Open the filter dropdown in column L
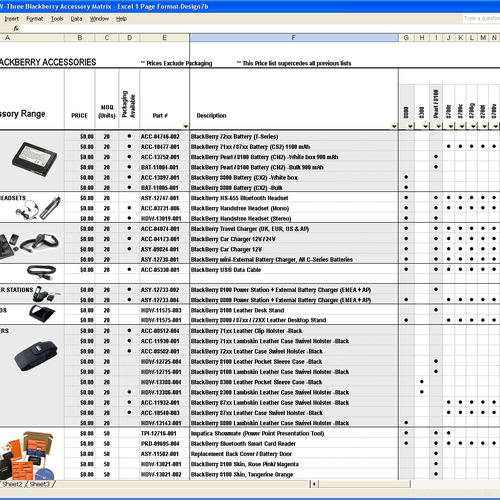The height and width of the screenshot is (500, 500). pyautogui.click(x=473, y=126)
